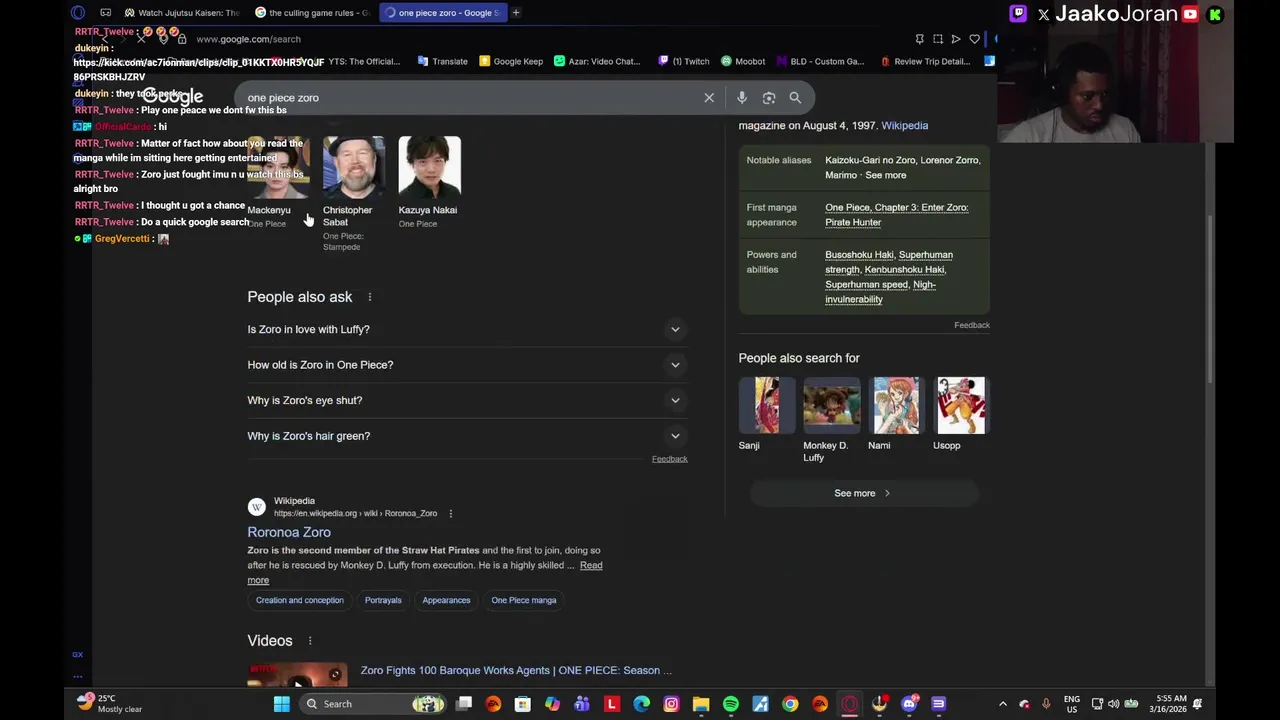Viewport: 1280px width, 720px height.
Task: Open the Wikipedia link in knowledge panel
Action: [x=905, y=125]
